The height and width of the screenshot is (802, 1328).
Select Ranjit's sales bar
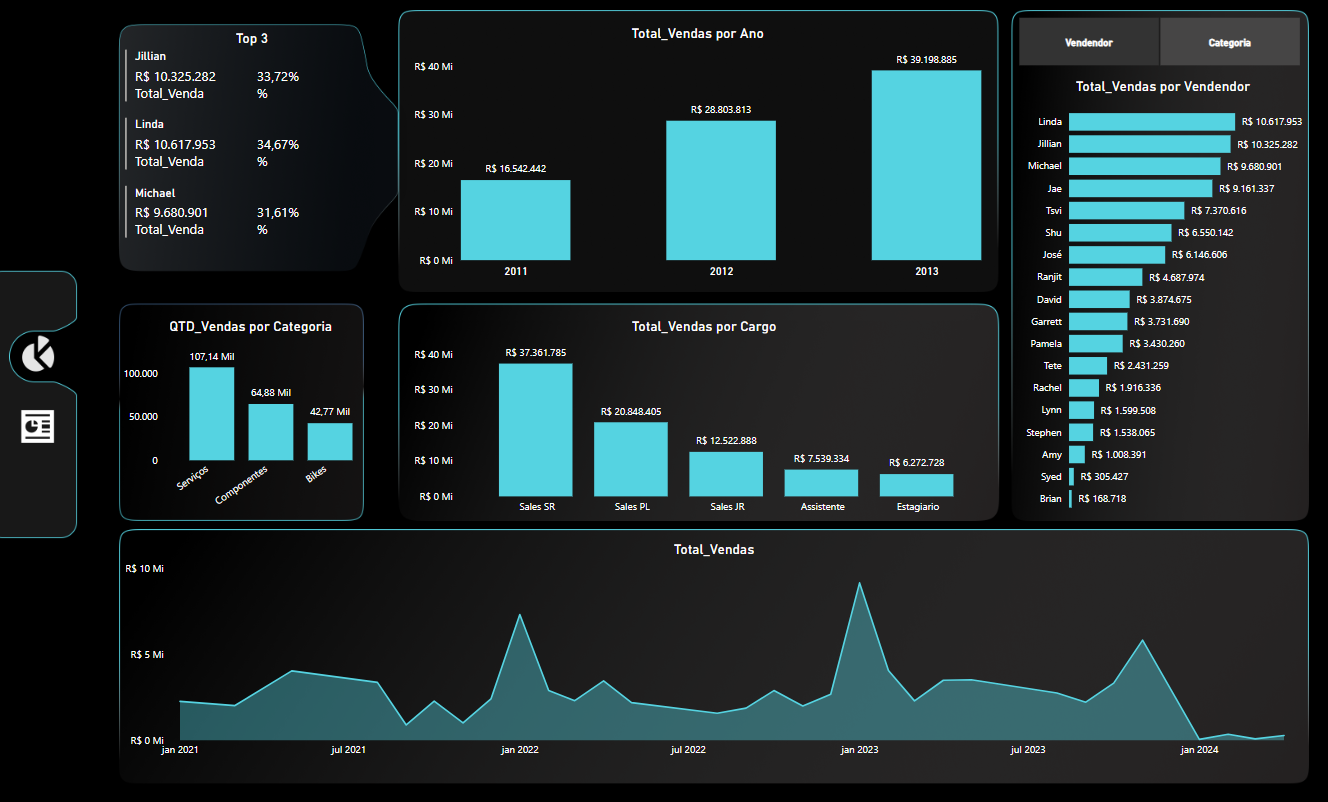(x=1106, y=277)
